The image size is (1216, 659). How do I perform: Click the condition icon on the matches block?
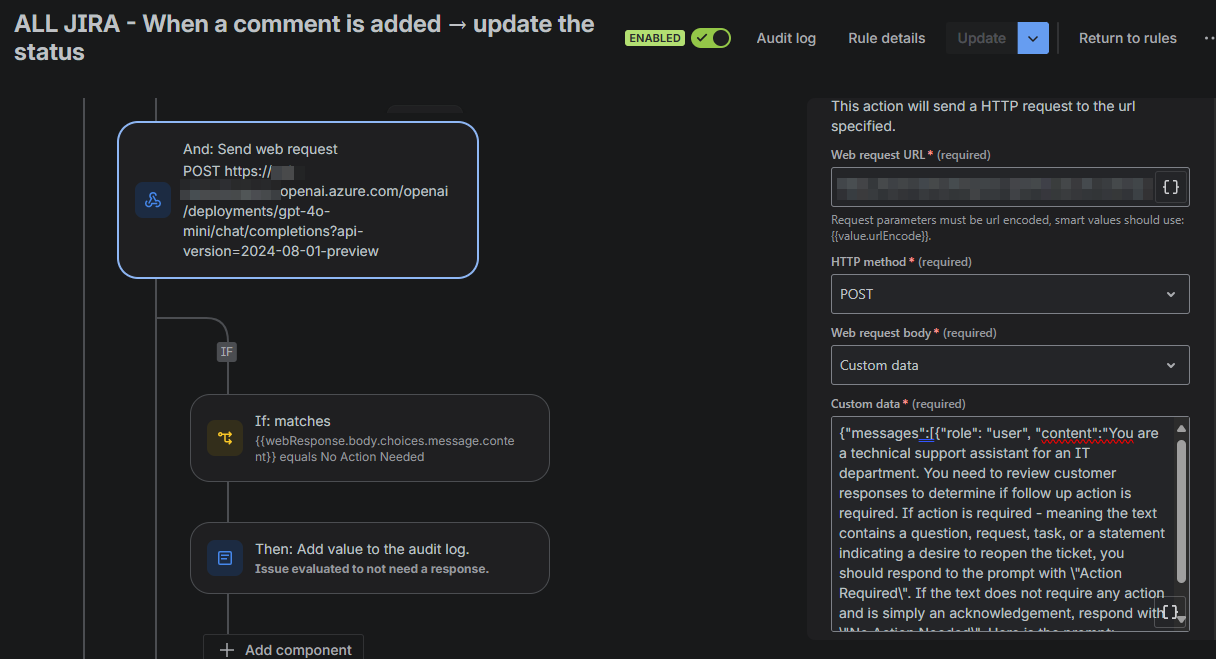225,437
